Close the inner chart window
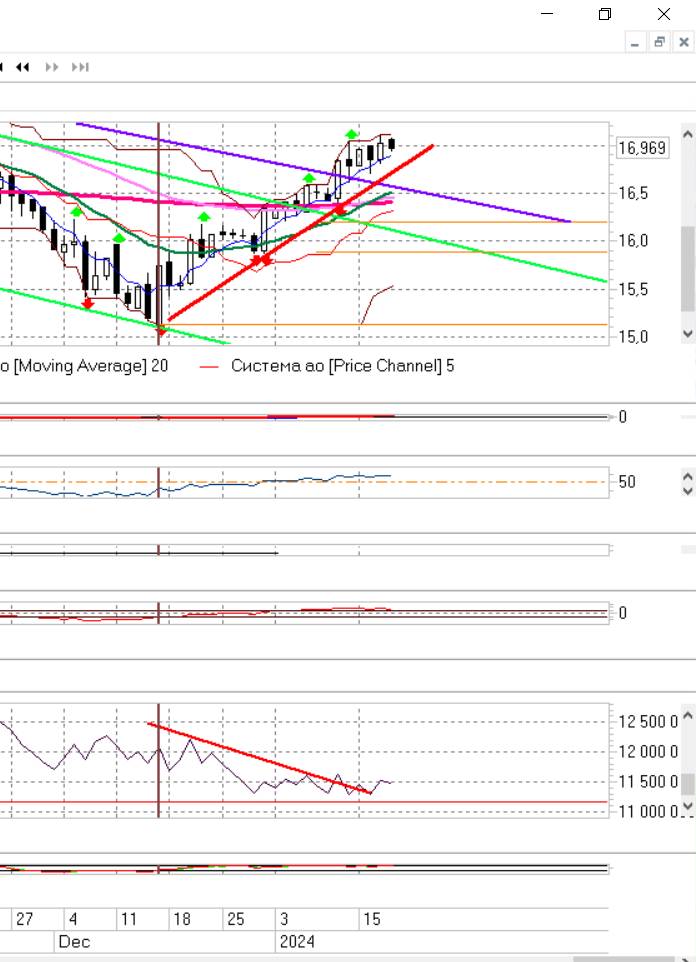 684,42
